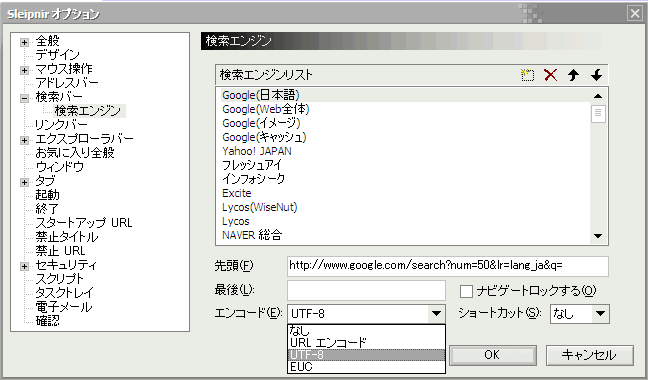The width and height of the screenshot is (648, 380).
Task: Click the OK button
Action: click(x=493, y=355)
